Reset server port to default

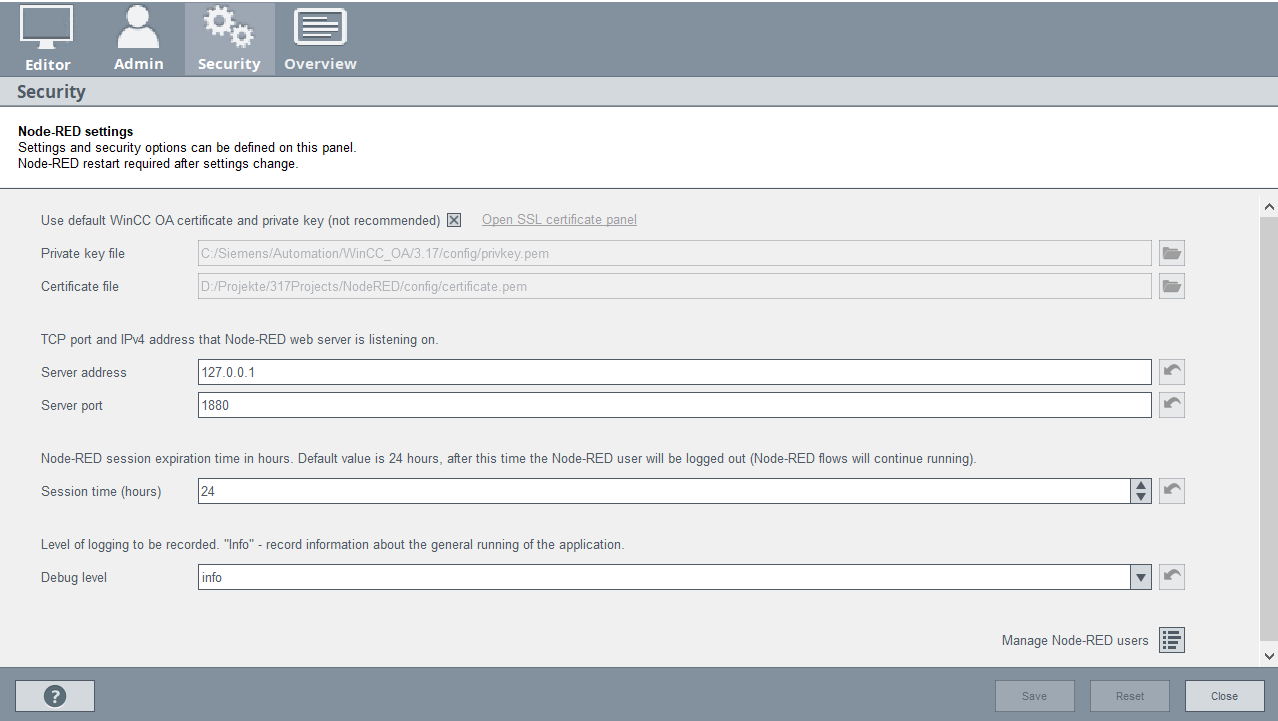click(1172, 405)
